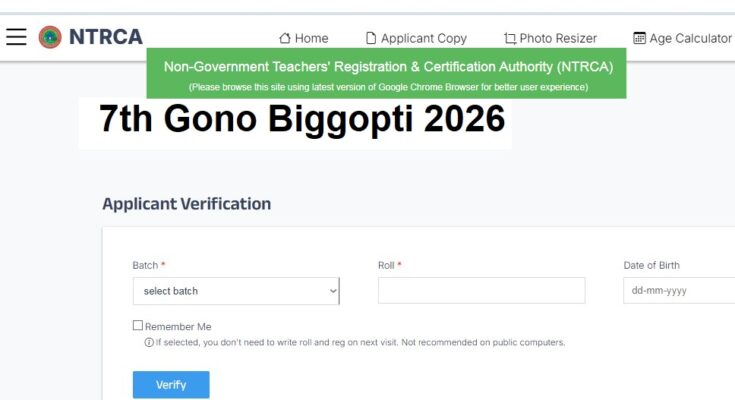Open the Applicant Copy menu item
Viewport: 735px width, 400px height.
424,38
